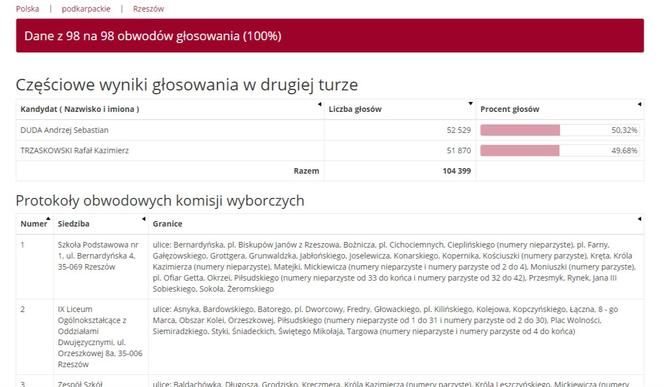Click IX Liceum Ogólnokształcące seat cell
Screen dimensions: 664x387
pyautogui.click(x=101, y=337)
